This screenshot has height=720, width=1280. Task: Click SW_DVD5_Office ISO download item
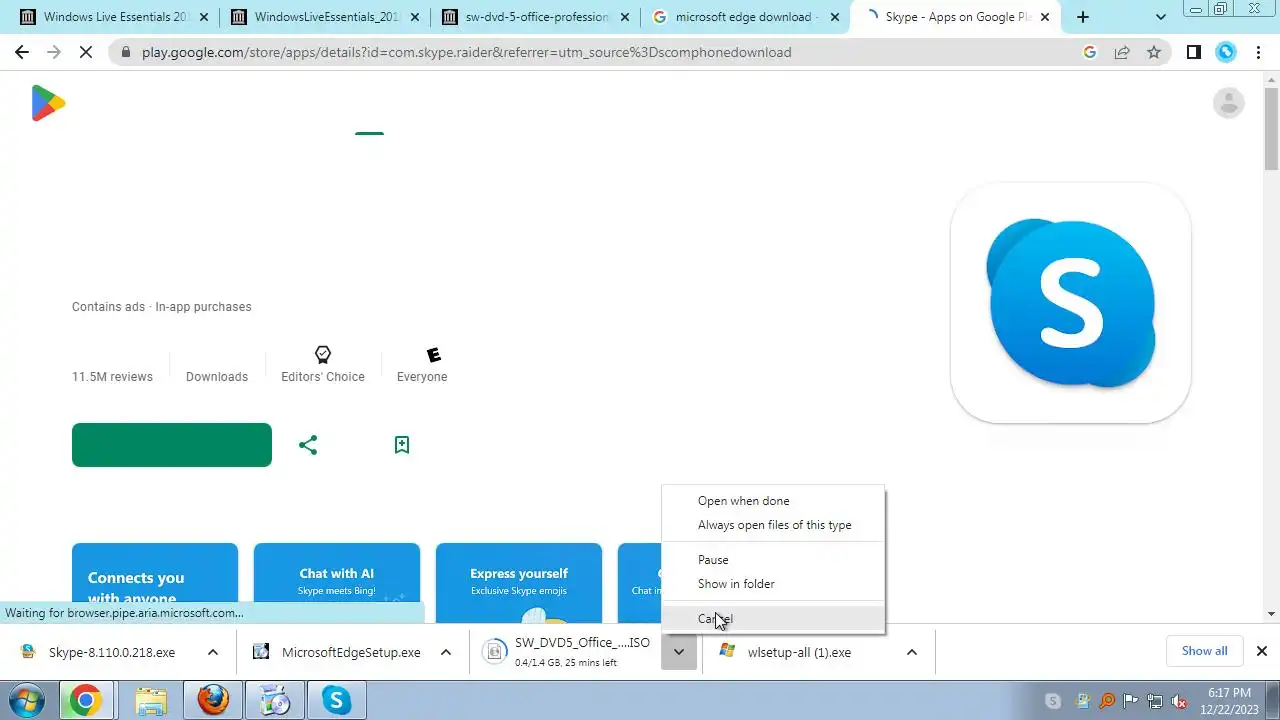click(x=568, y=652)
